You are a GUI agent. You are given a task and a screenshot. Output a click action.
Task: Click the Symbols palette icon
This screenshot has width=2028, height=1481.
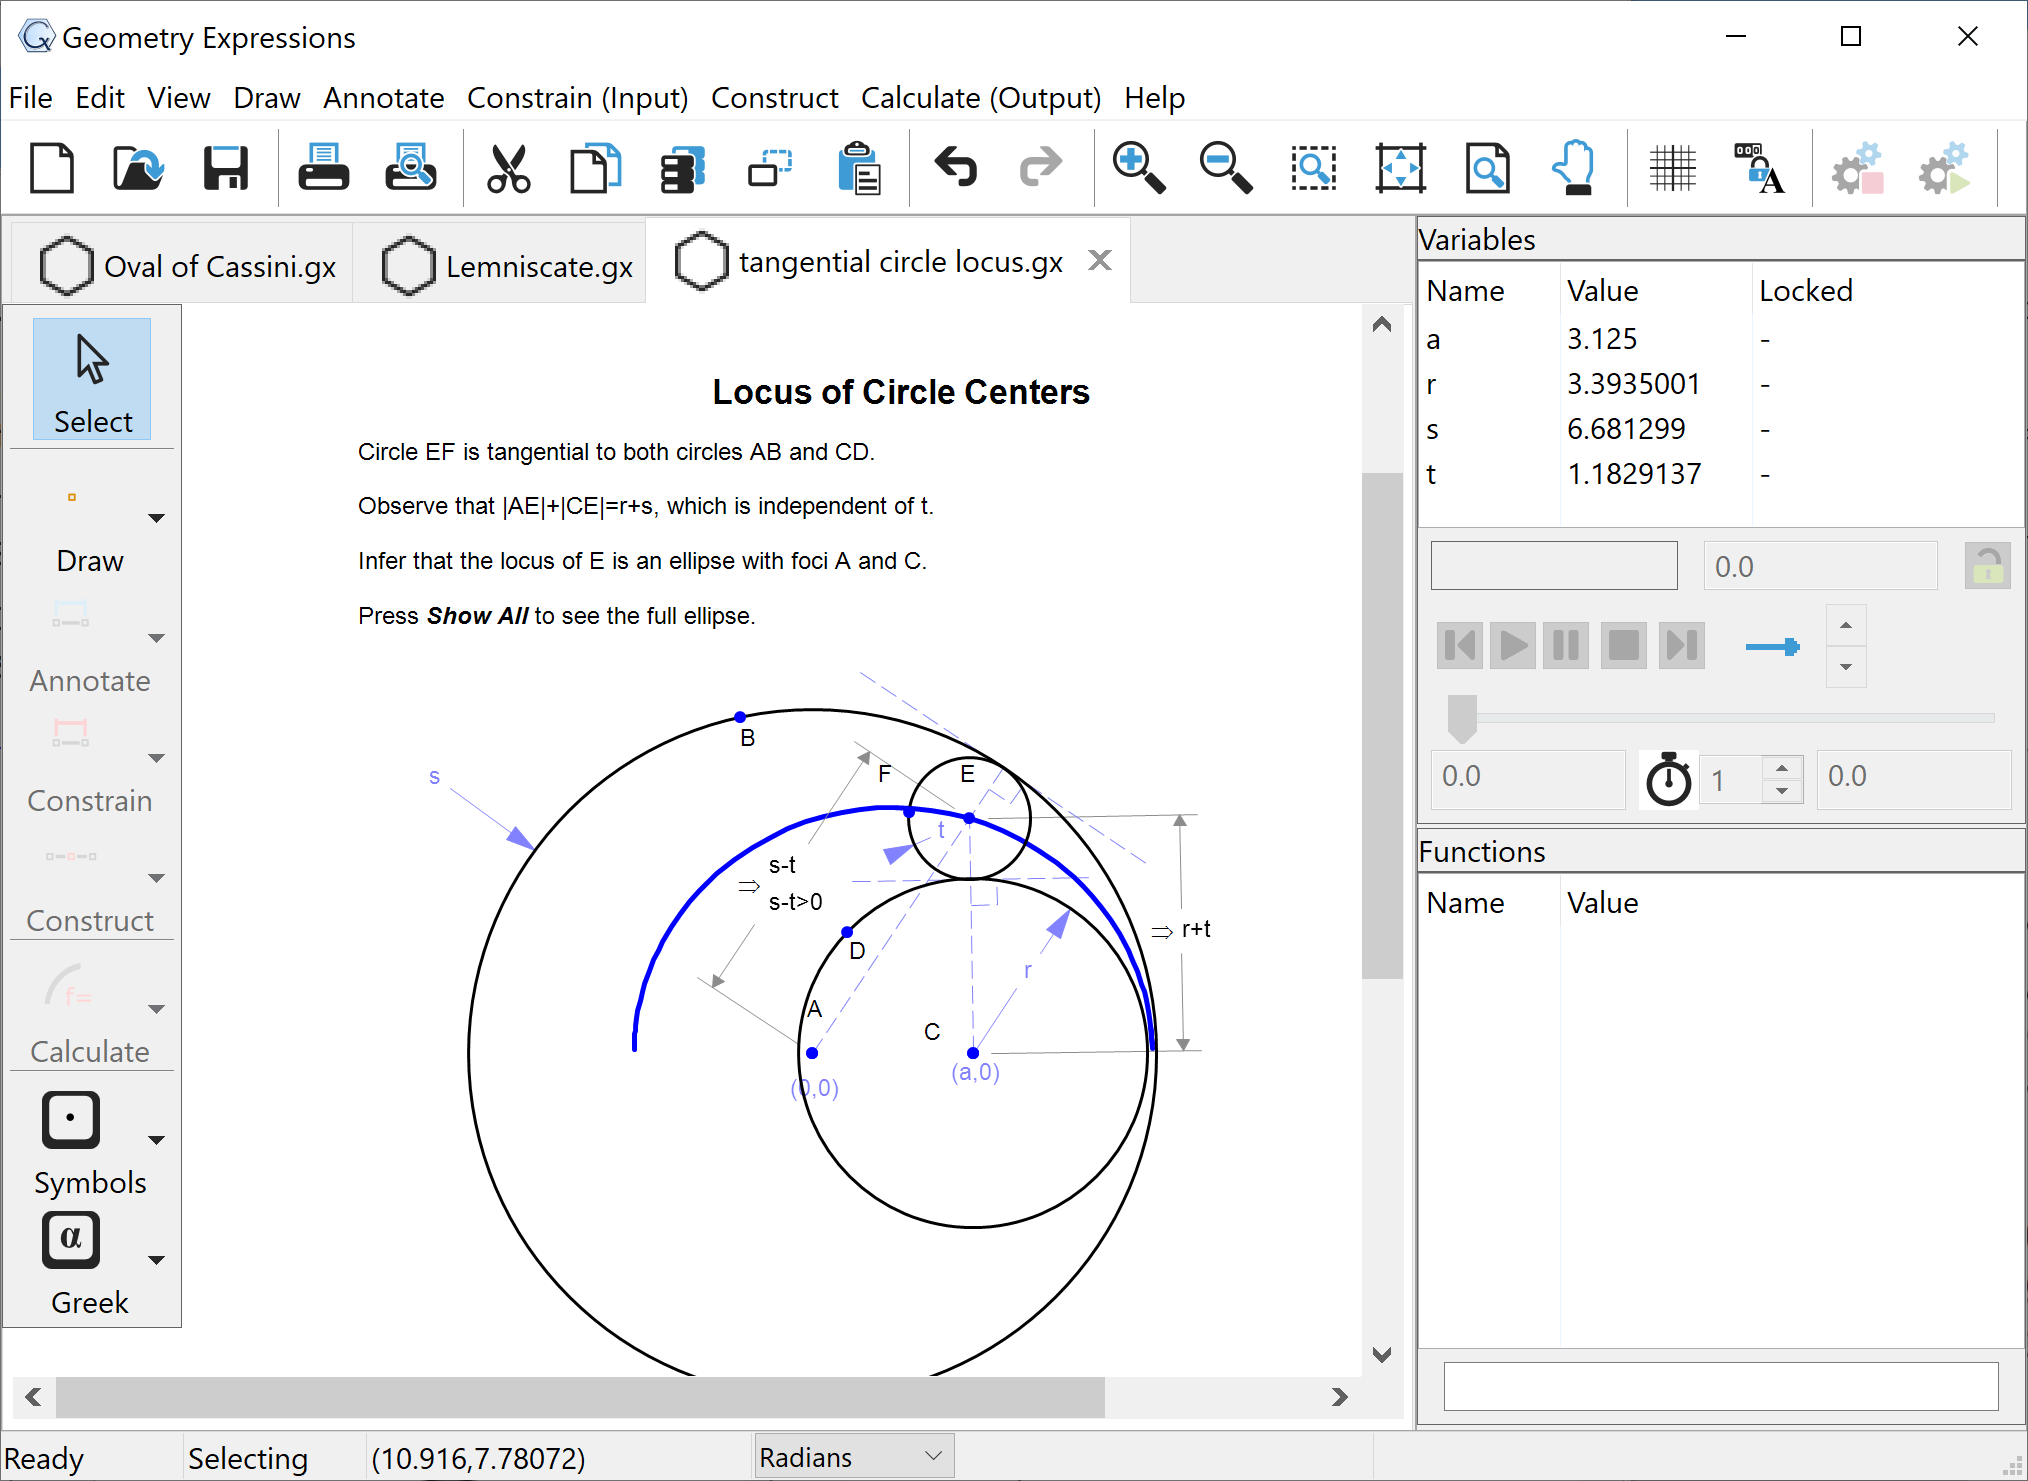coord(71,1119)
